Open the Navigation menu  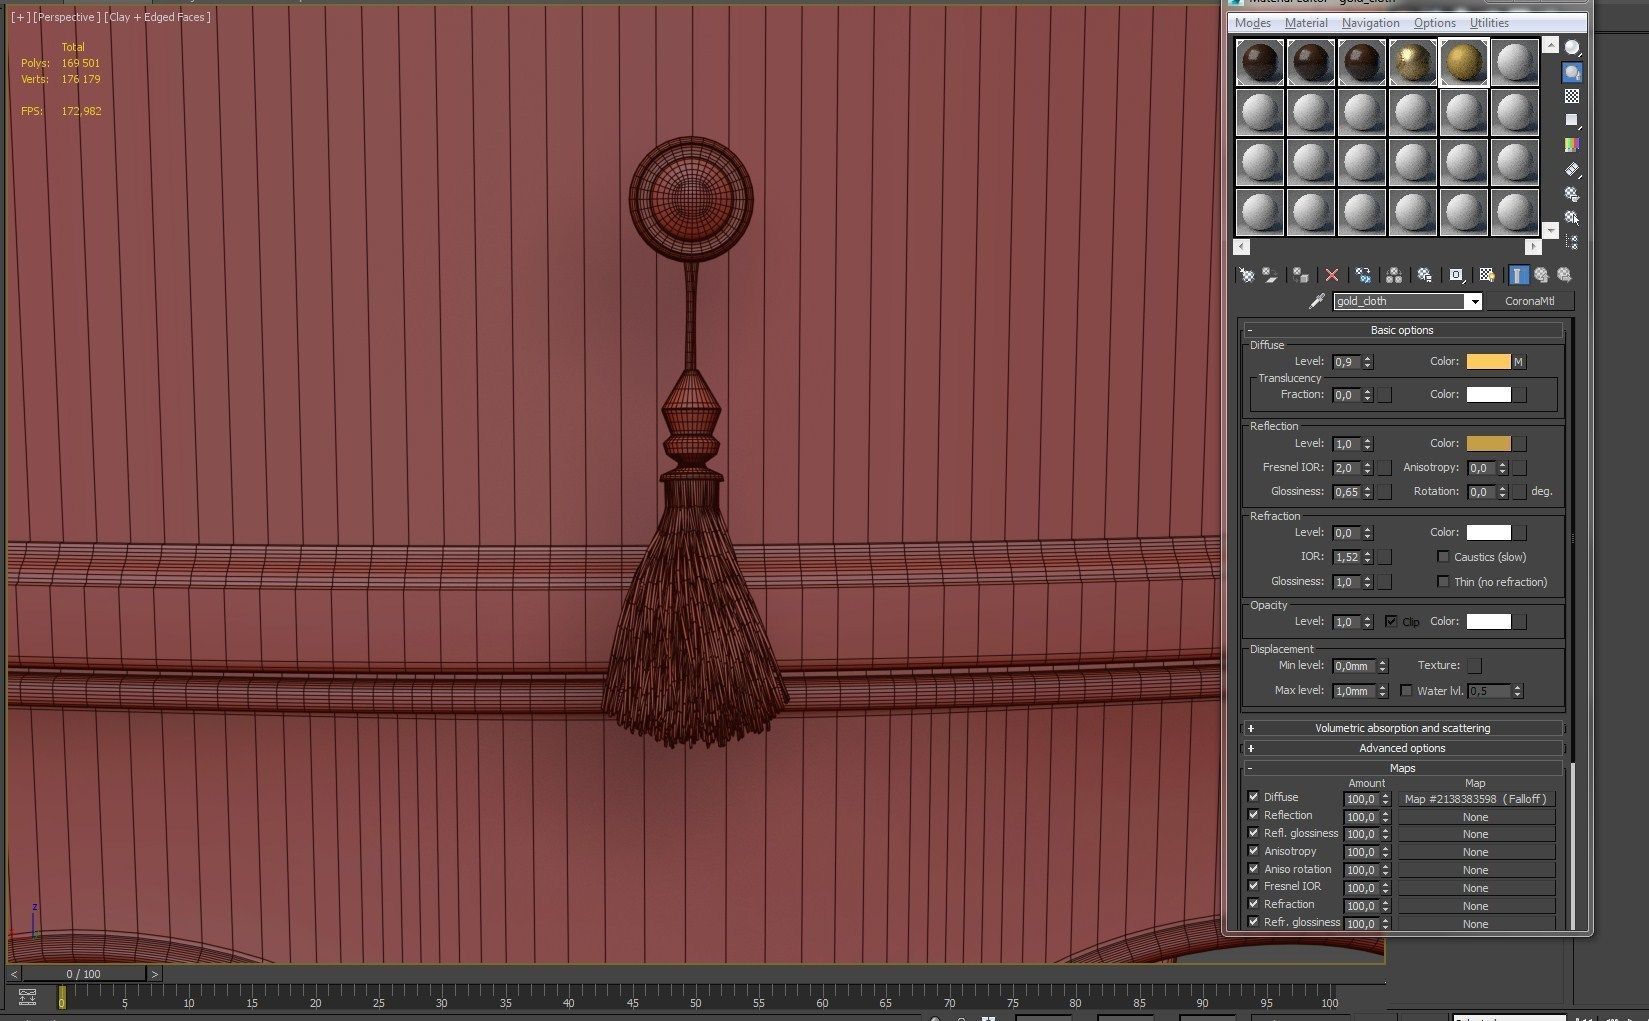pyautogui.click(x=1371, y=23)
